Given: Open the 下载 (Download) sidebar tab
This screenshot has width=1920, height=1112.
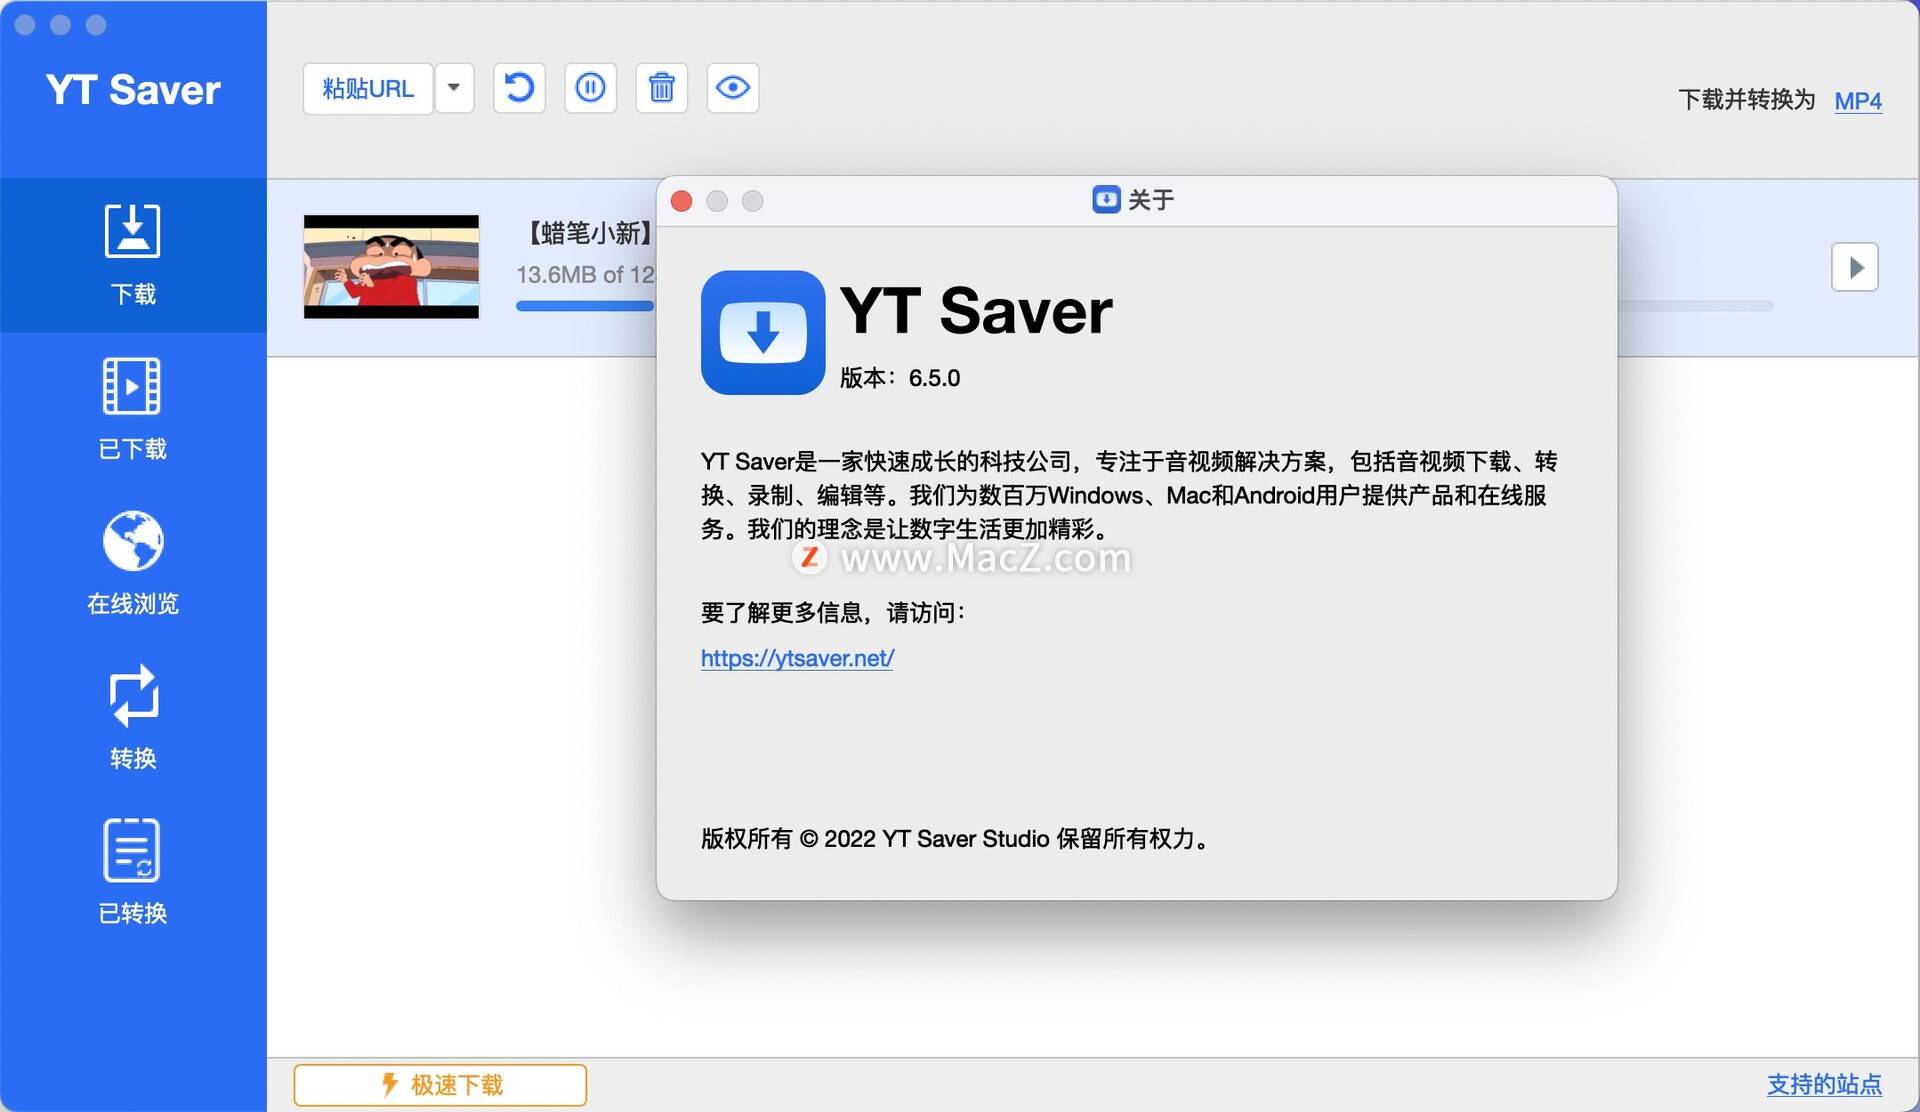Looking at the screenshot, I should click(x=133, y=255).
